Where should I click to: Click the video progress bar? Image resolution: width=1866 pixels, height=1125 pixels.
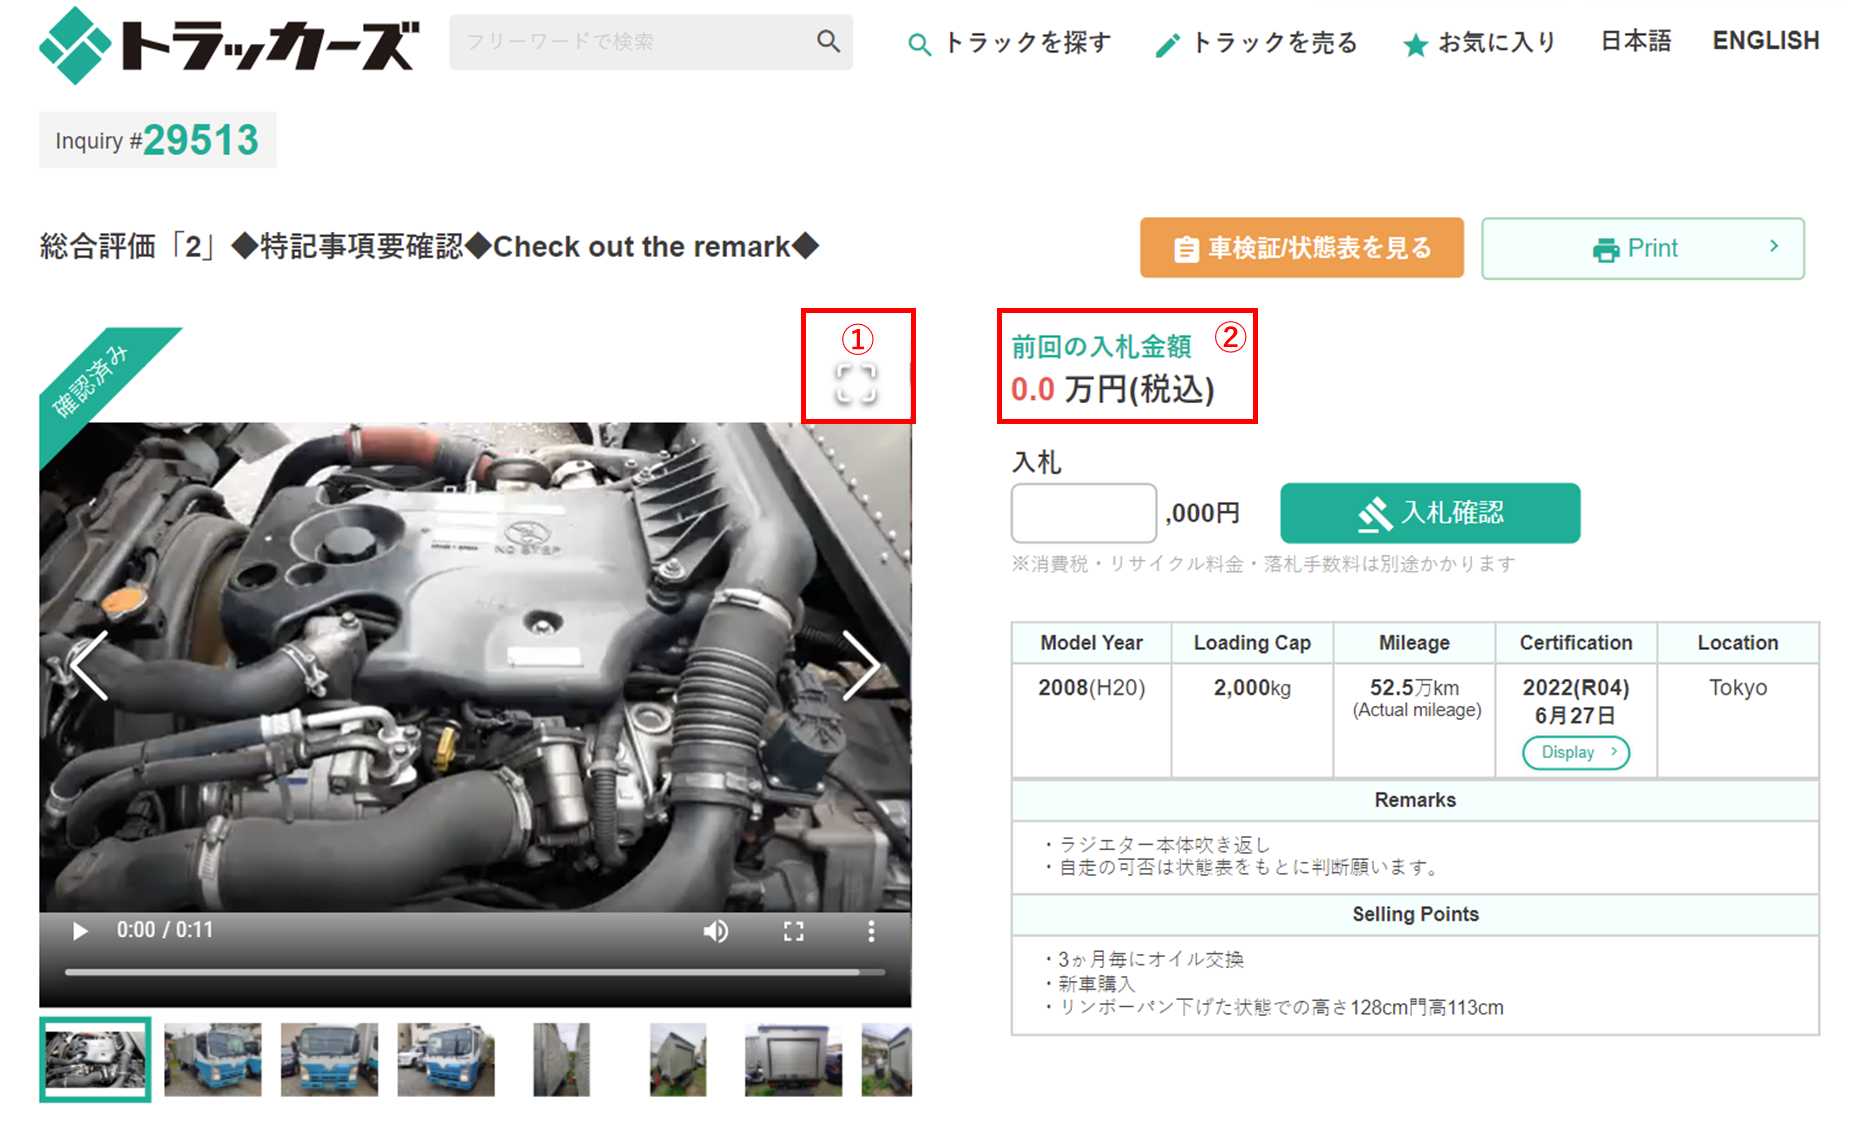(x=475, y=971)
